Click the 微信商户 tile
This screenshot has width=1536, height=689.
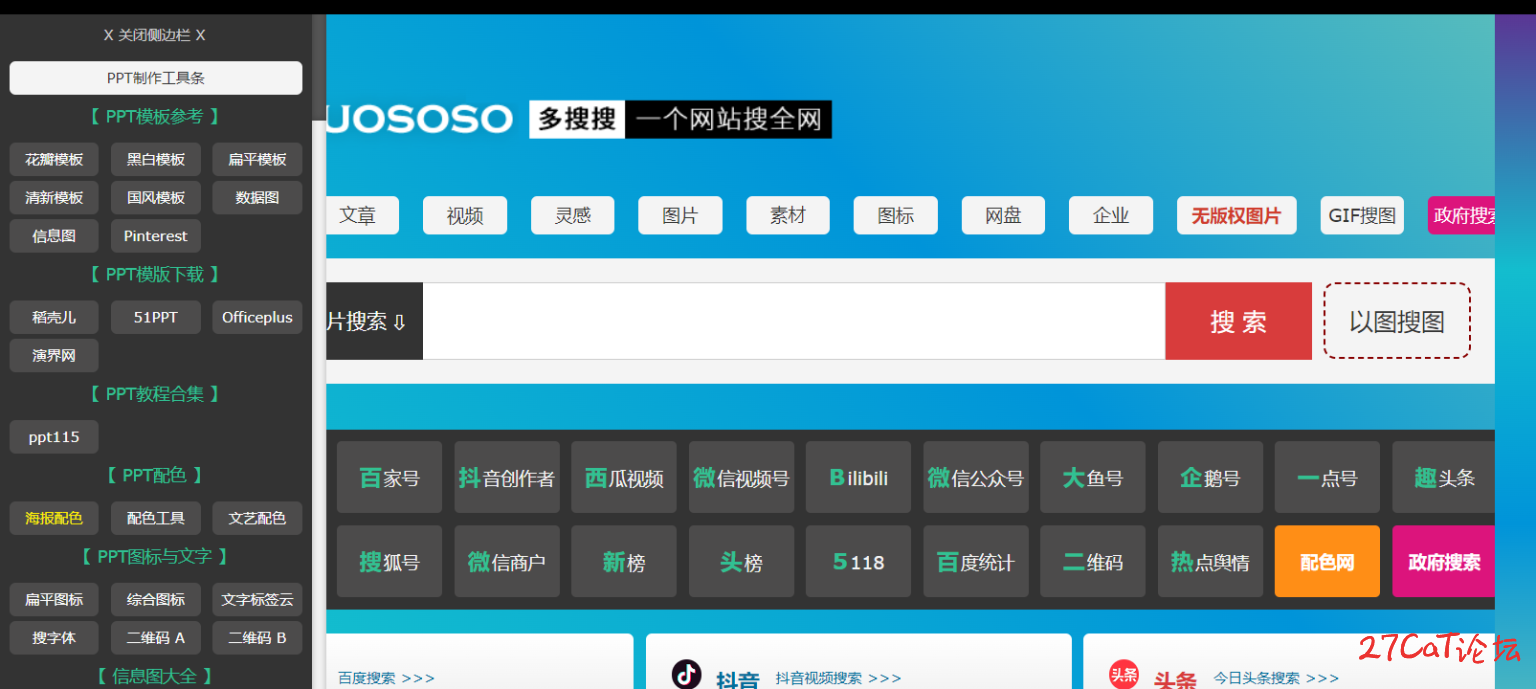[x=507, y=561]
